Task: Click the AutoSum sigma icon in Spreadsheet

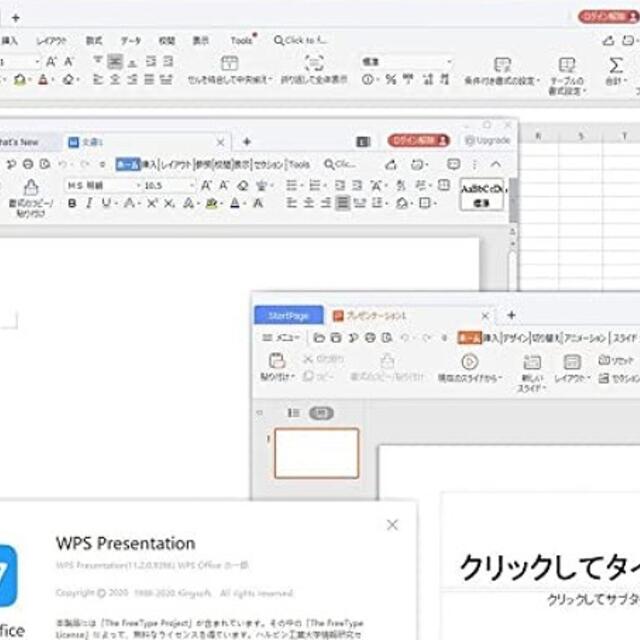Action: pos(616,65)
